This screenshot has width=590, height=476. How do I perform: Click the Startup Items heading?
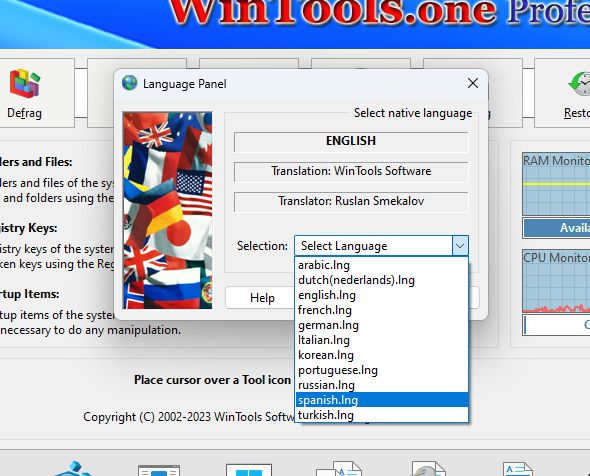[x=30, y=294]
